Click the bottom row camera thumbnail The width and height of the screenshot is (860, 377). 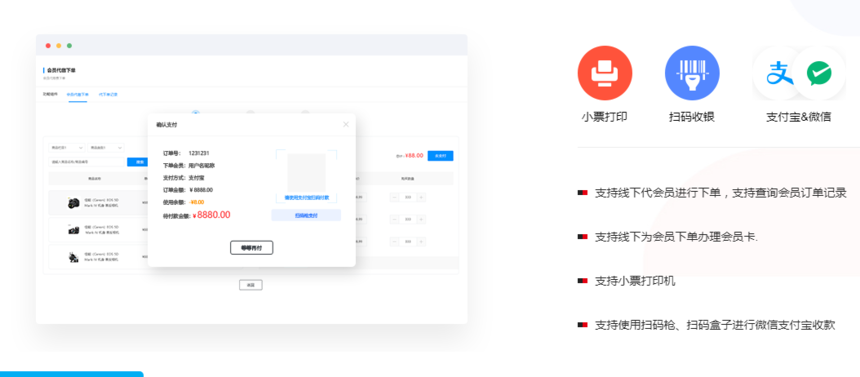(x=73, y=257)
